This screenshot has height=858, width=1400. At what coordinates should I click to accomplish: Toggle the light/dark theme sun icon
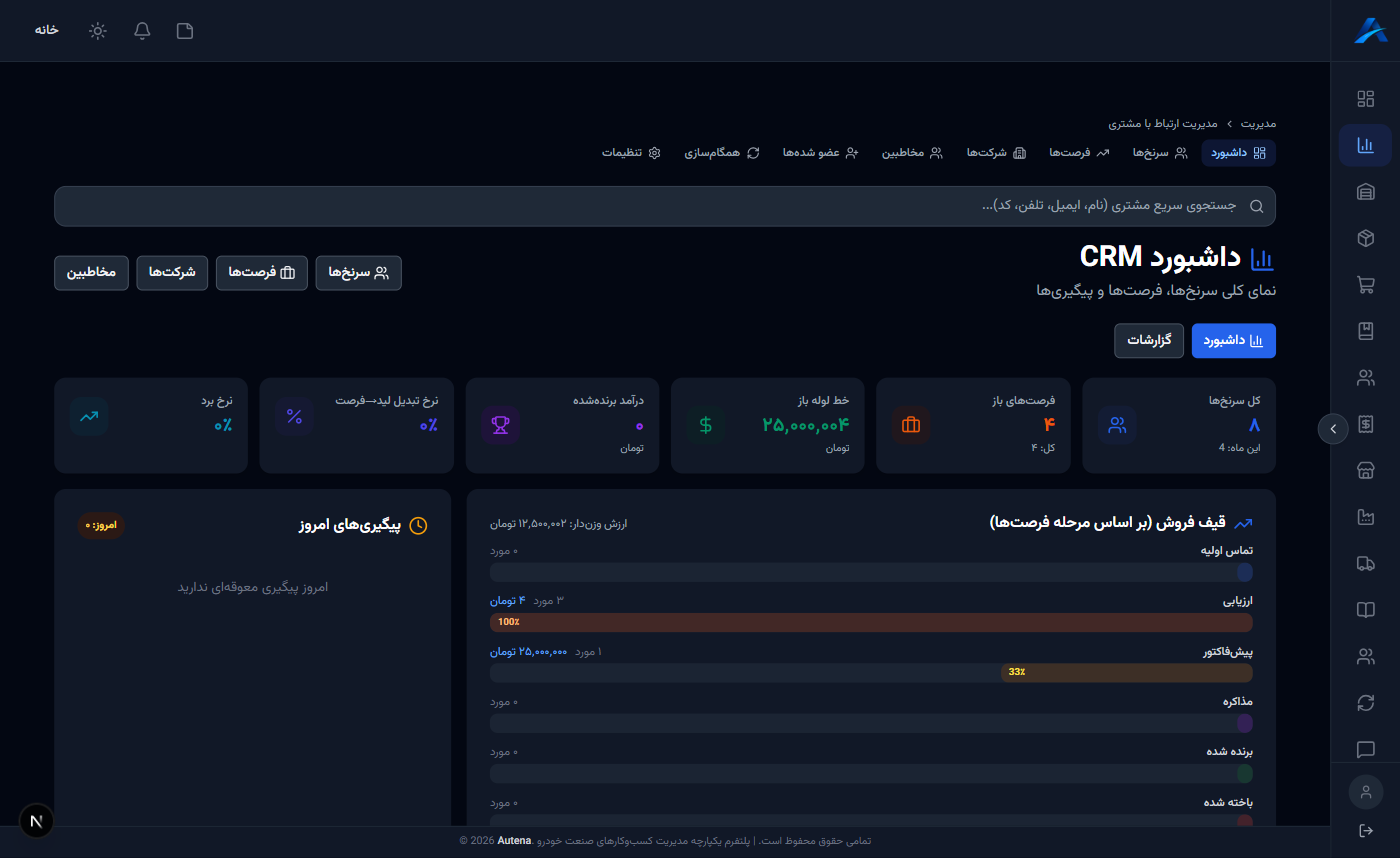tap(97, 31)
